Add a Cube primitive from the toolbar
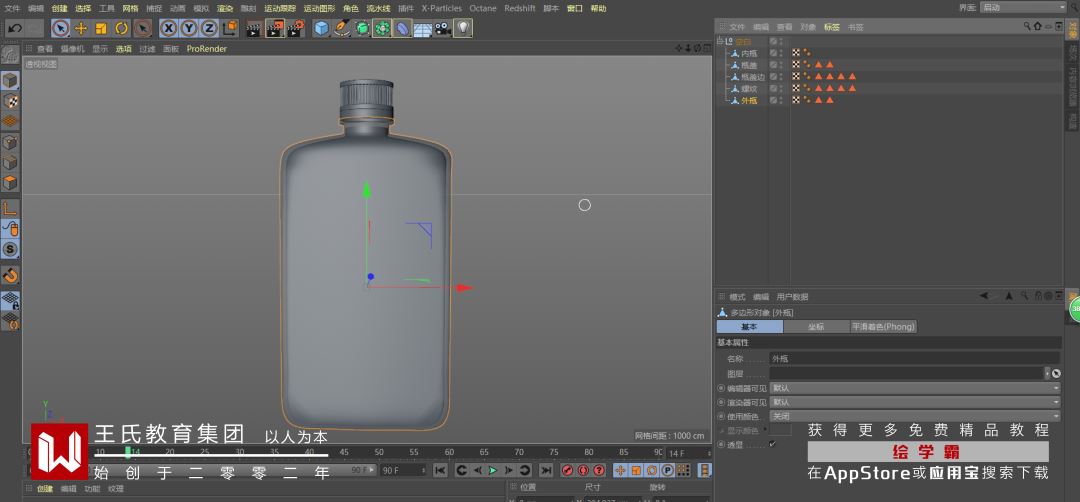 (x=321, y=28)
